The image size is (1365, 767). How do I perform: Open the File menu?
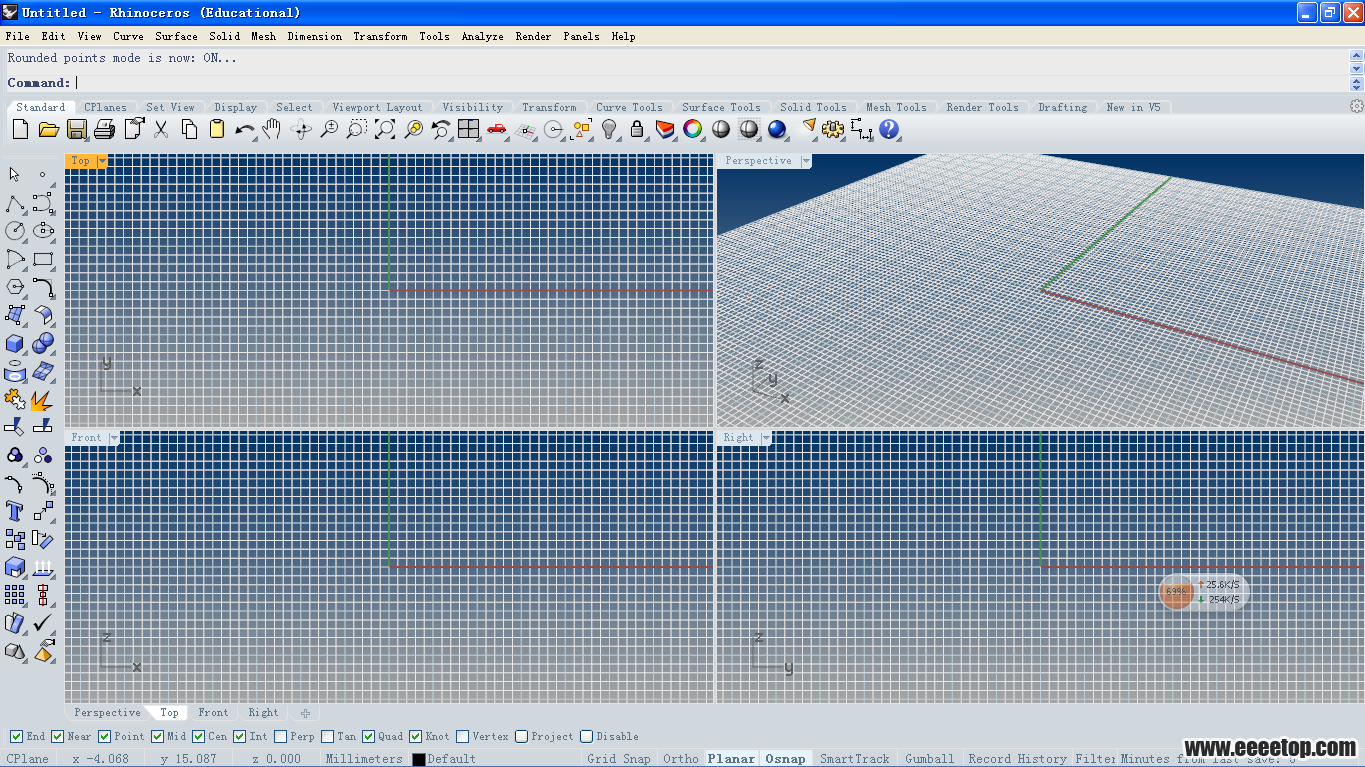coord(18,36)
